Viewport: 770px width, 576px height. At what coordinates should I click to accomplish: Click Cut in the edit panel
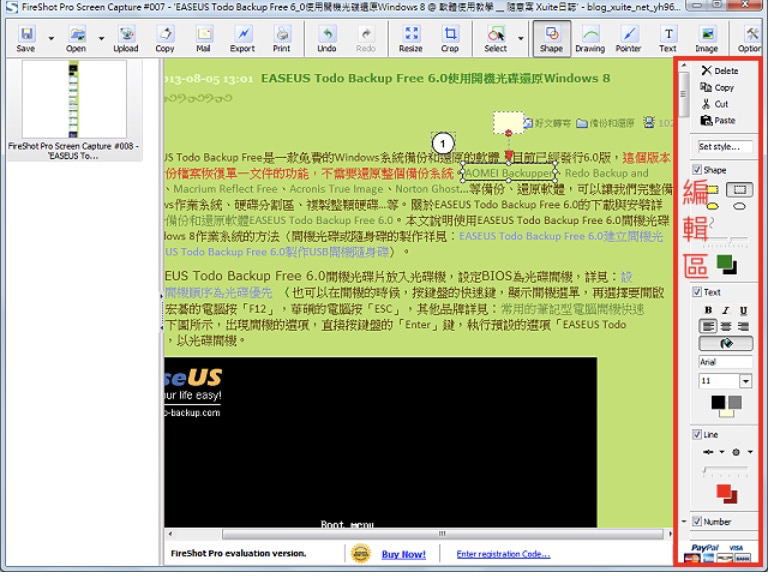click(x=715, y=104)
